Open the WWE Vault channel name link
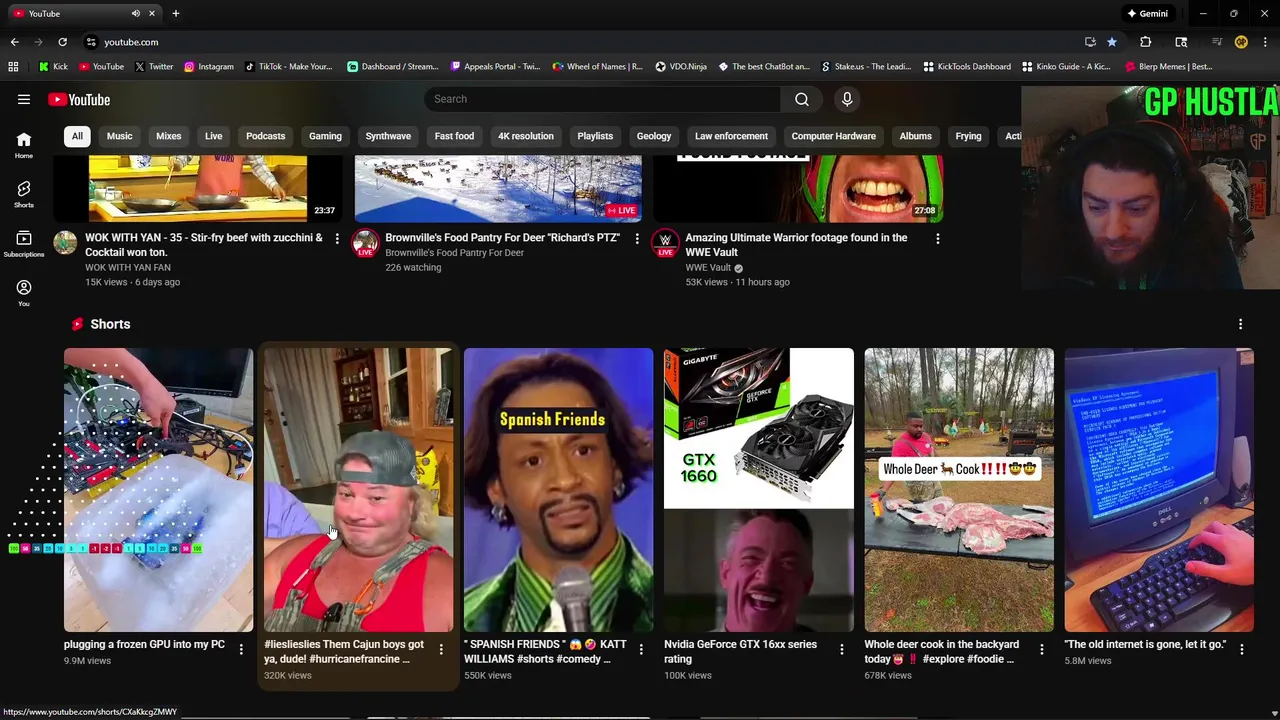 [708, 268]
